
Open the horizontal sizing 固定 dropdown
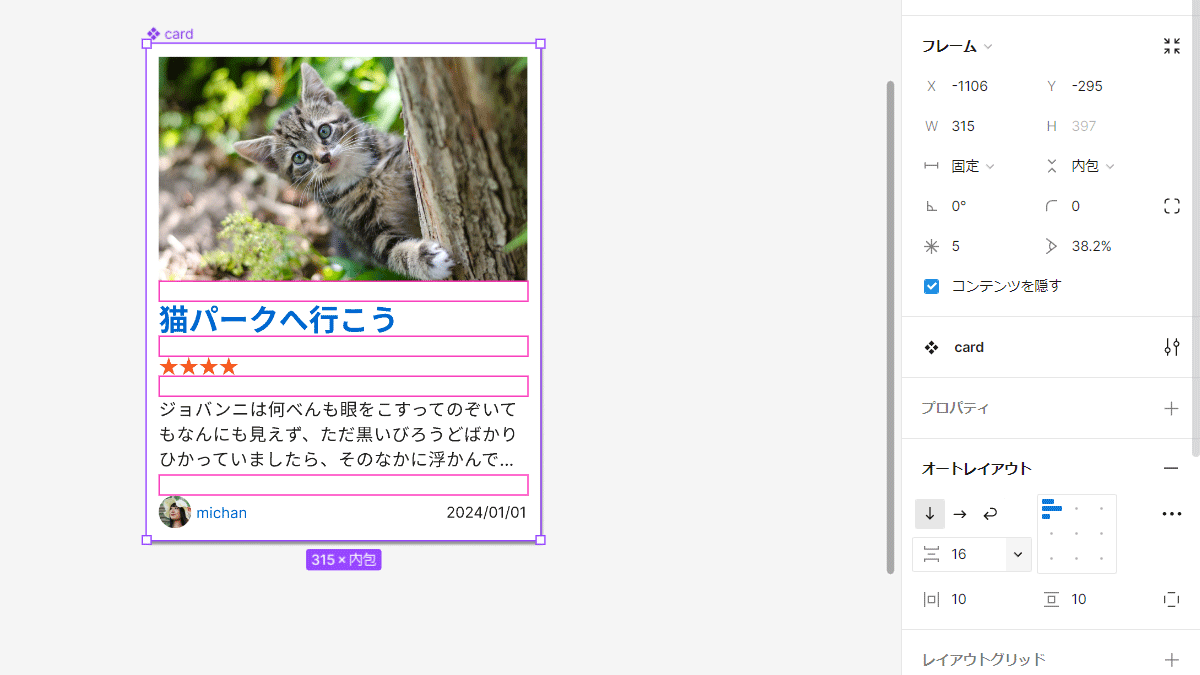[x=973, y=166]
